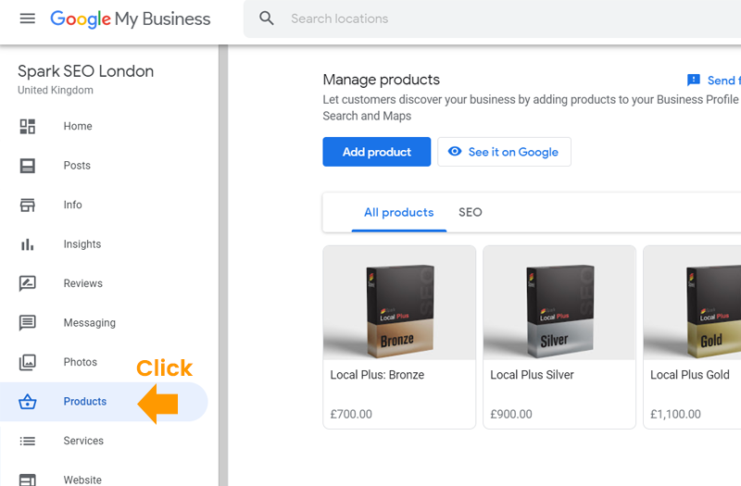Viewport: 741px width, 486px height.
Task: Open Posts in the sidebar
Action: point(77,165)
